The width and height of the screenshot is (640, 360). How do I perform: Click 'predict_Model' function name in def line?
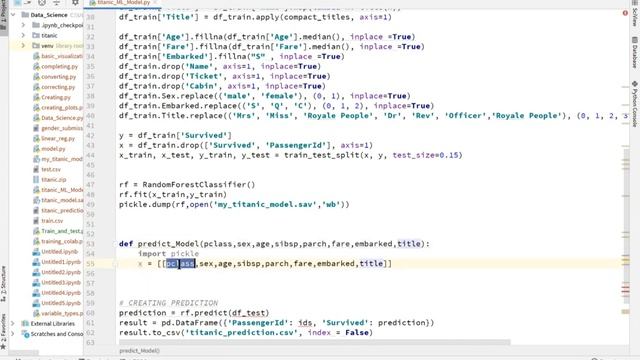168,244
